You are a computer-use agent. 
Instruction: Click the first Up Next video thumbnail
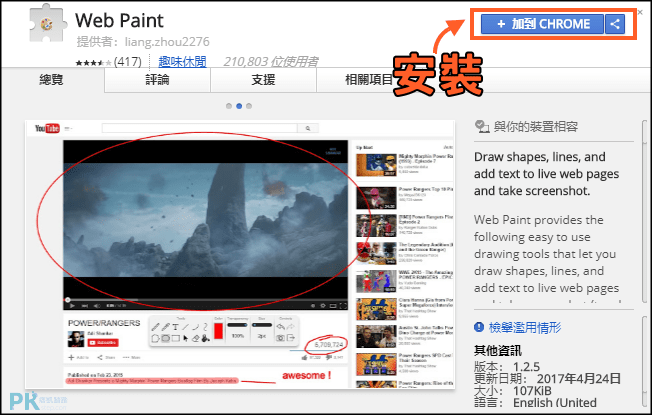376,165
